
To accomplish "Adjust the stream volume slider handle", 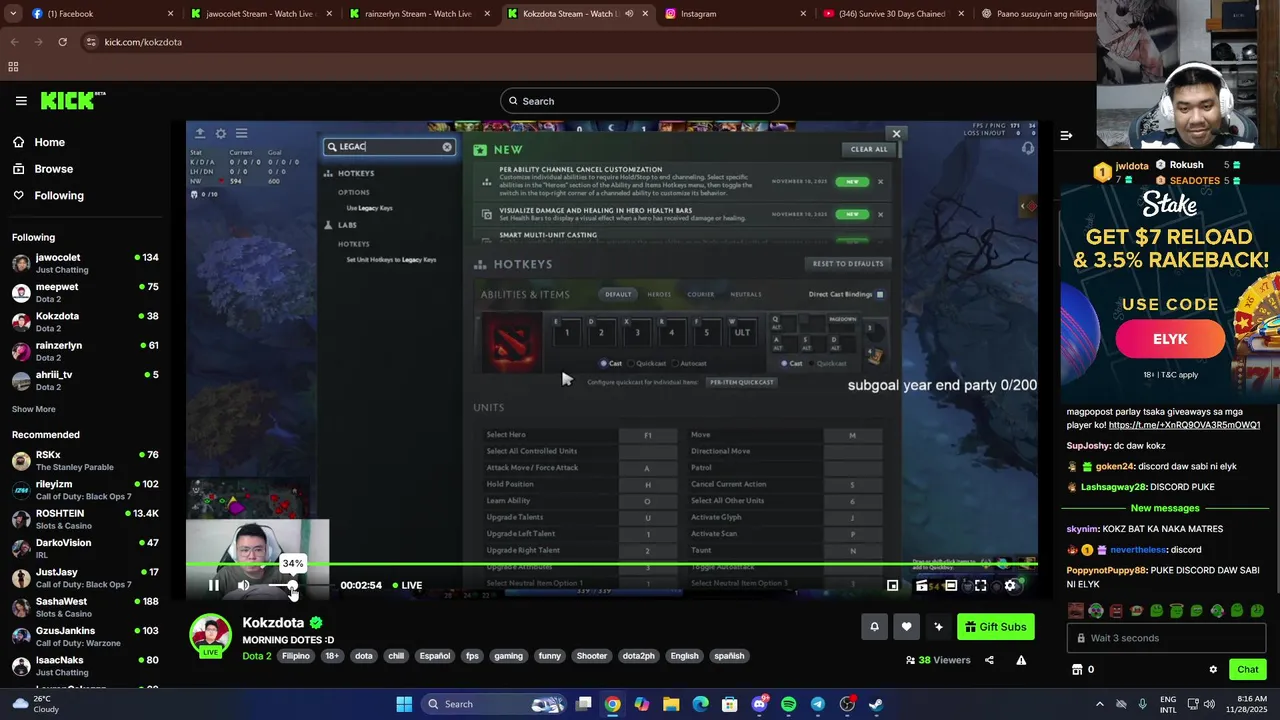I will 292,586.
